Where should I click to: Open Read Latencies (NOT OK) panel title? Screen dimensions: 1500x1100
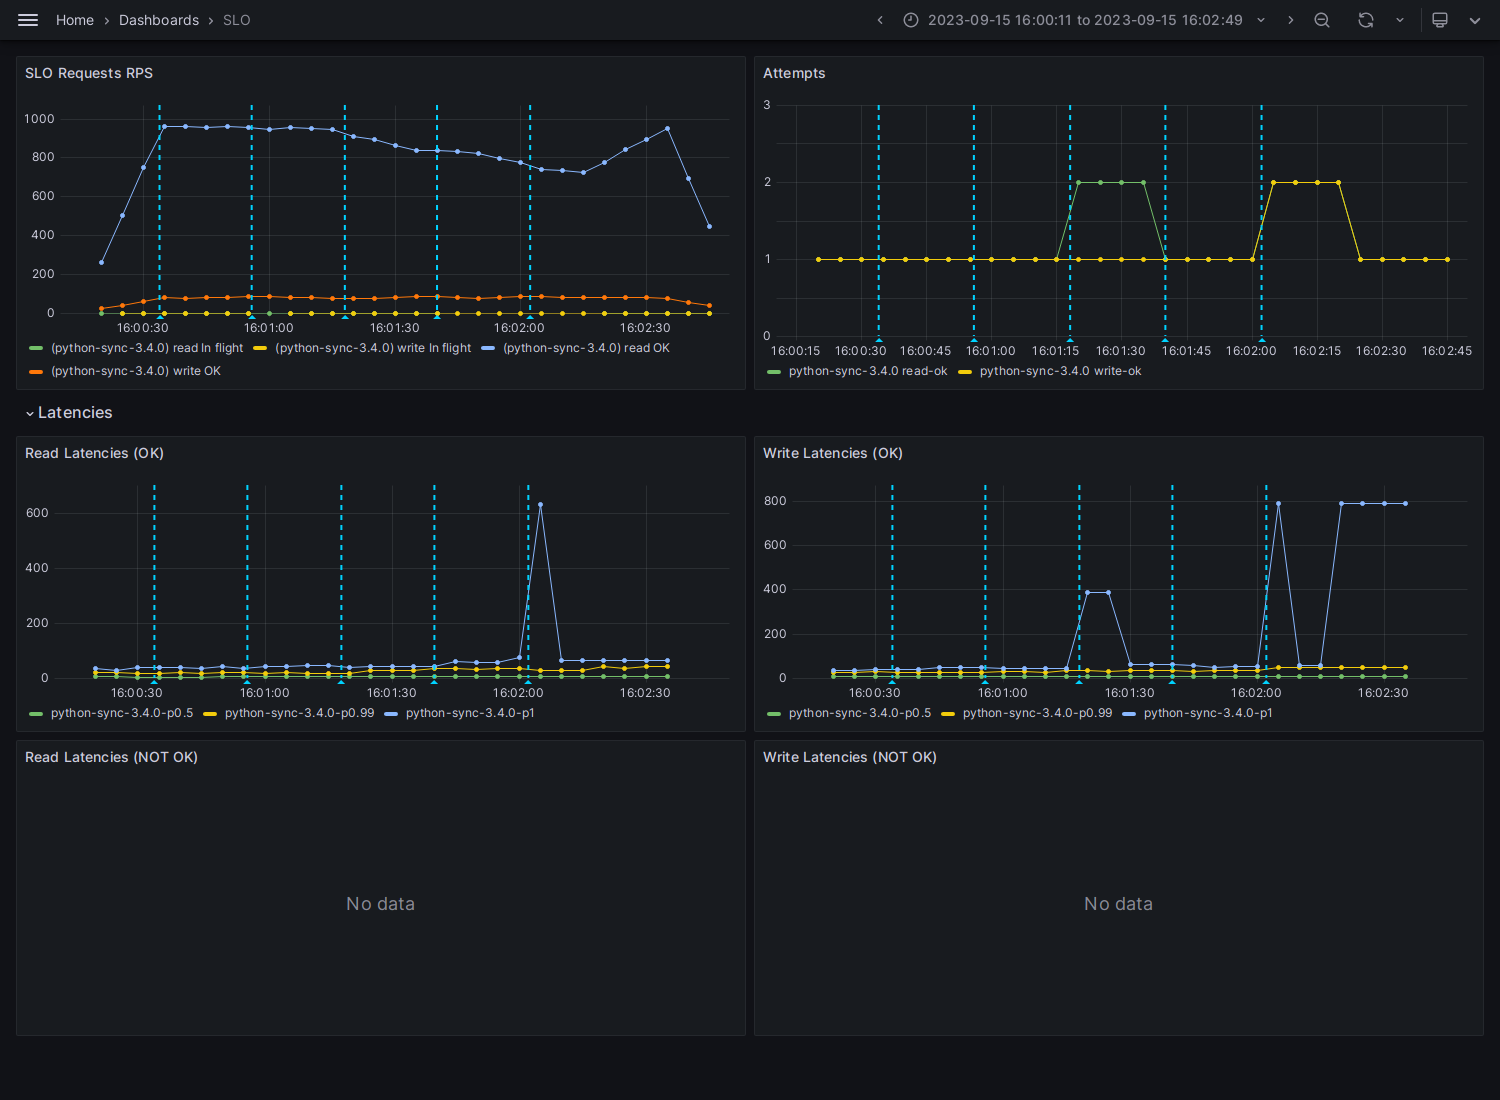111,757
